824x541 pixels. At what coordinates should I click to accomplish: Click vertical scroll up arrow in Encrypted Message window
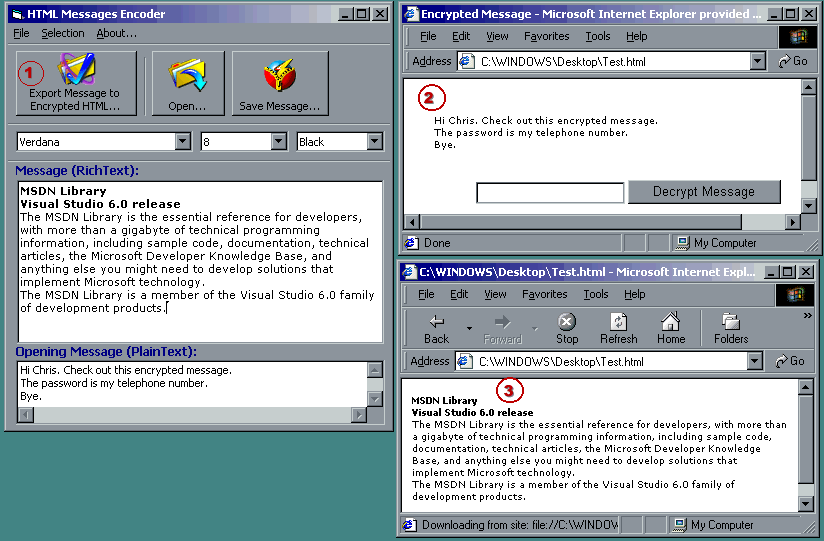point(809,87)
